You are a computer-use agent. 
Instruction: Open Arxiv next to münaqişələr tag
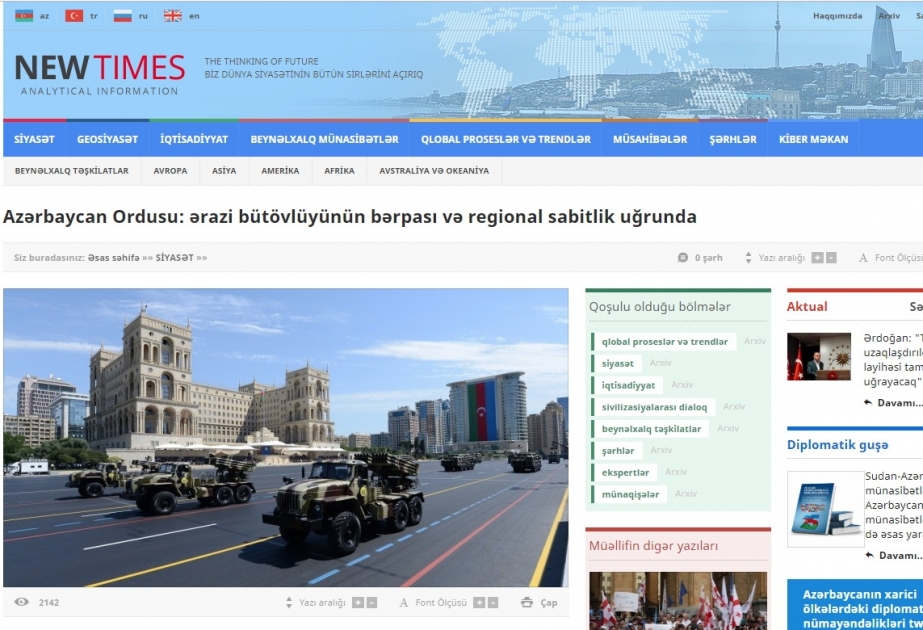pyautogui.click(x=686, y=493)
